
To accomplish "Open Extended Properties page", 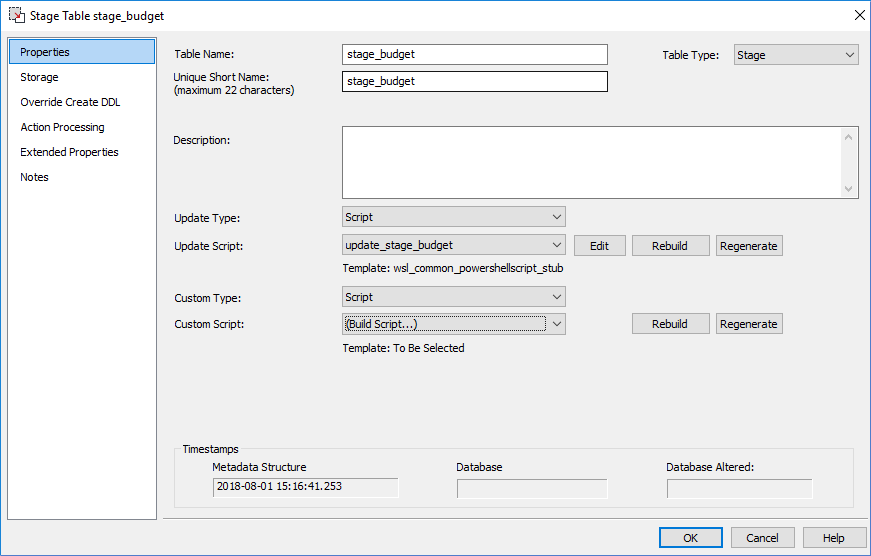I will tap(69, 152).
